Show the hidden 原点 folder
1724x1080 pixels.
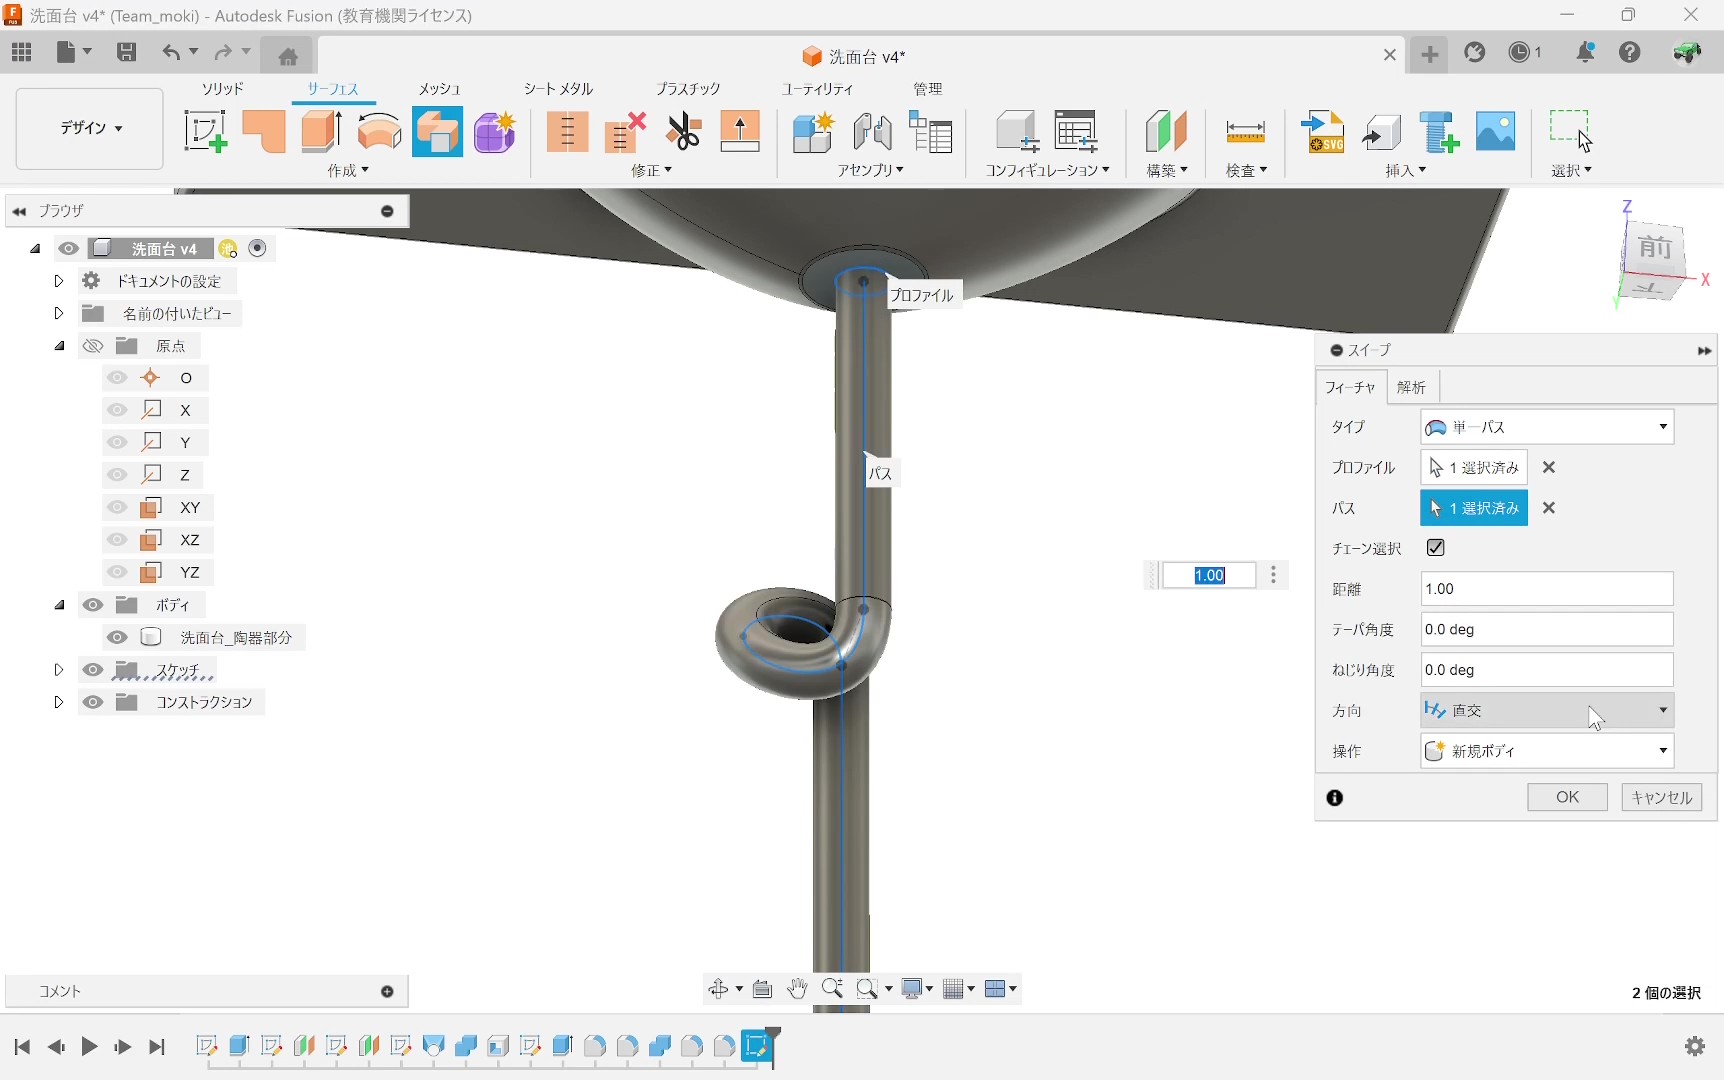[x=93, y=346]
